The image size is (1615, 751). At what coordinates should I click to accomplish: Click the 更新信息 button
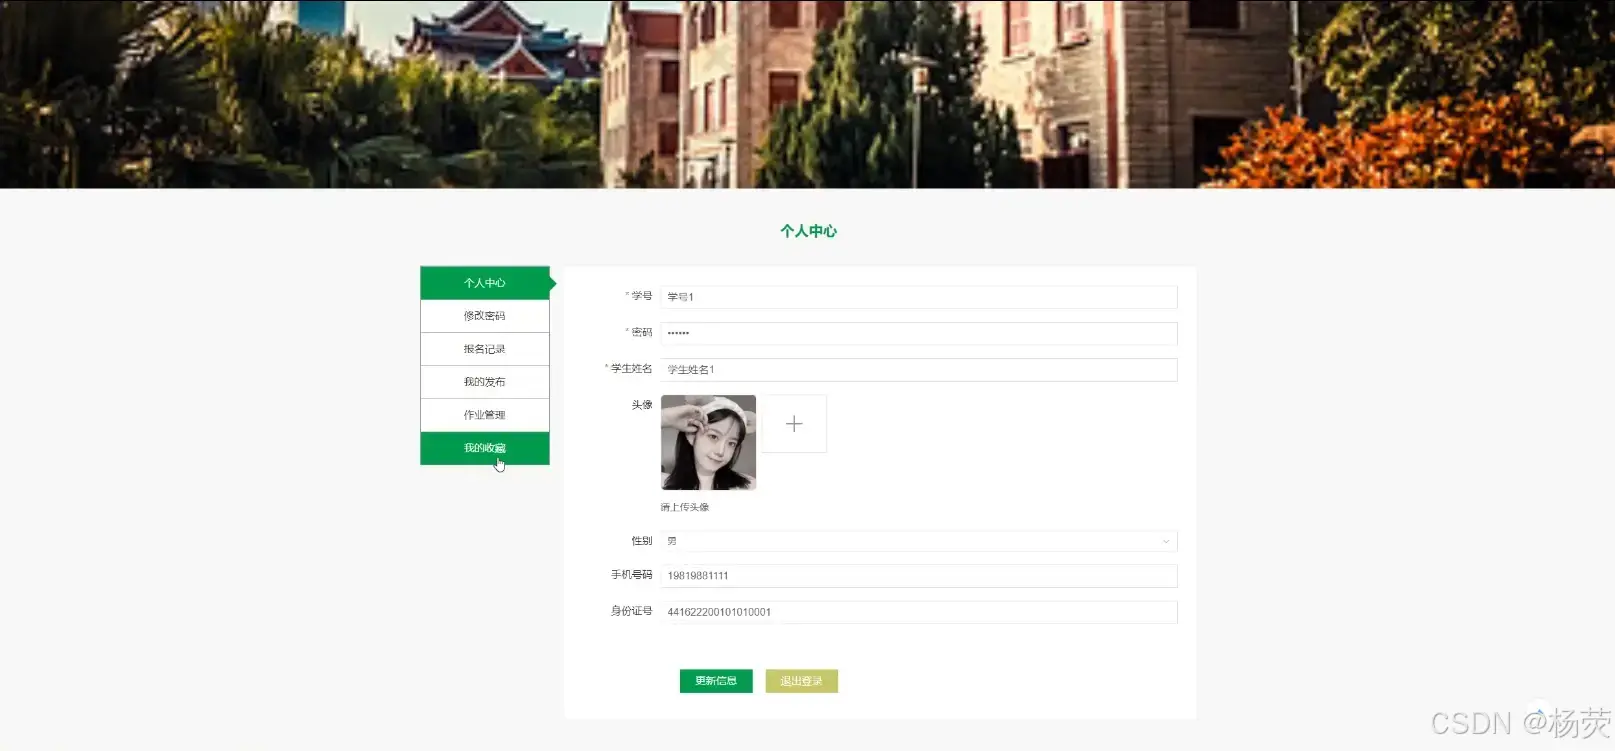[x=716, y=681]
